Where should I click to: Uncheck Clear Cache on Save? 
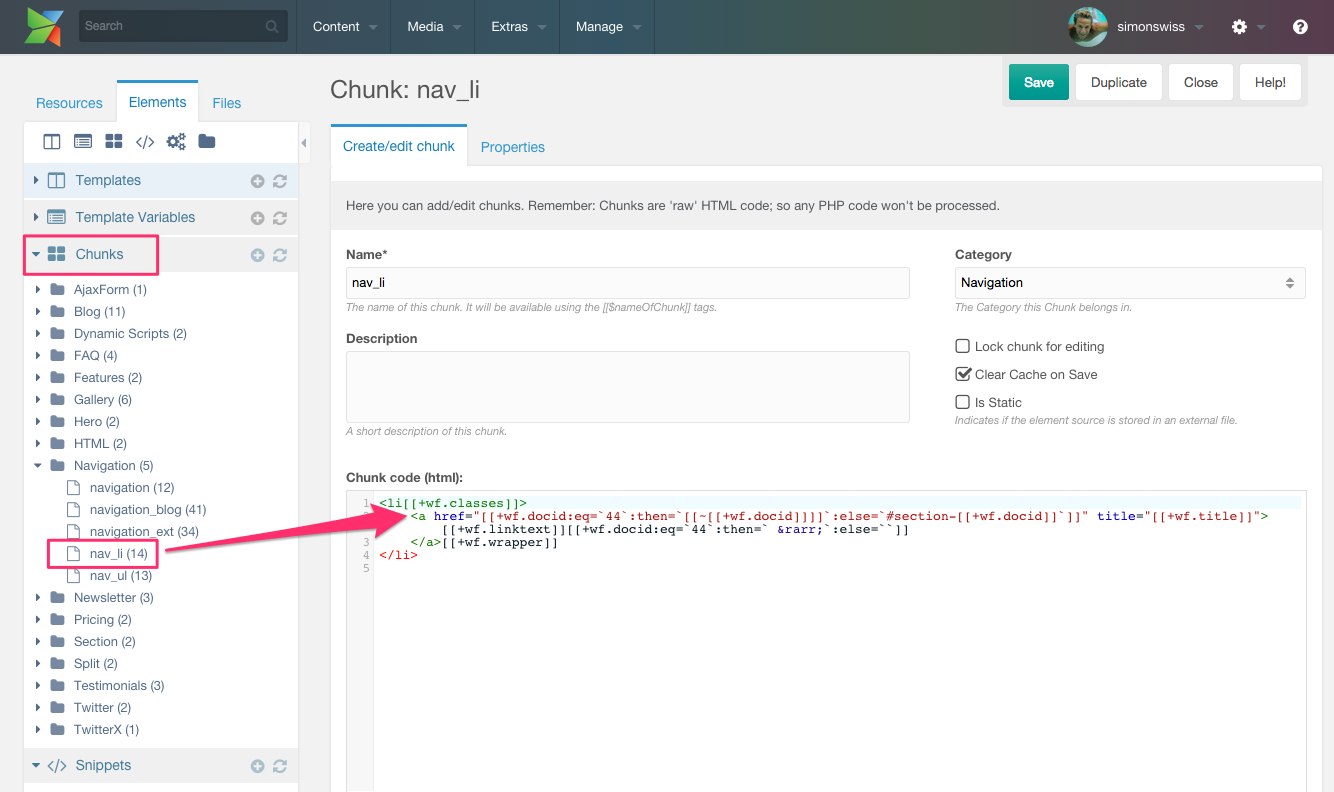[963, 374]
